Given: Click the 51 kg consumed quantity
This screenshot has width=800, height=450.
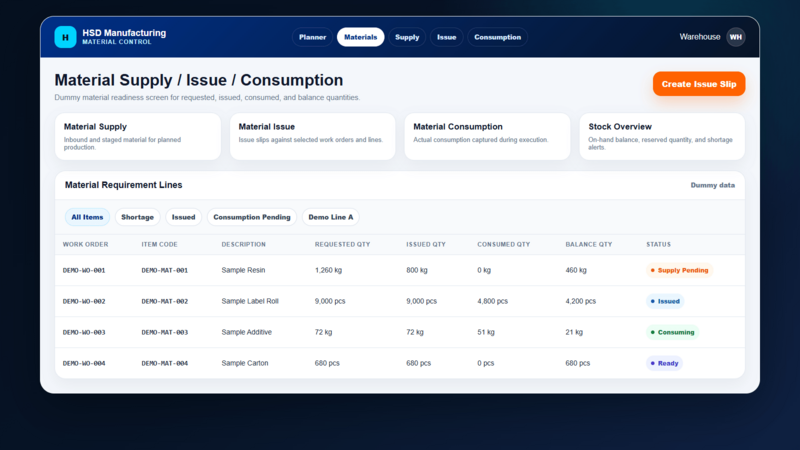Looking at the screenshot, I should [486, 332].
